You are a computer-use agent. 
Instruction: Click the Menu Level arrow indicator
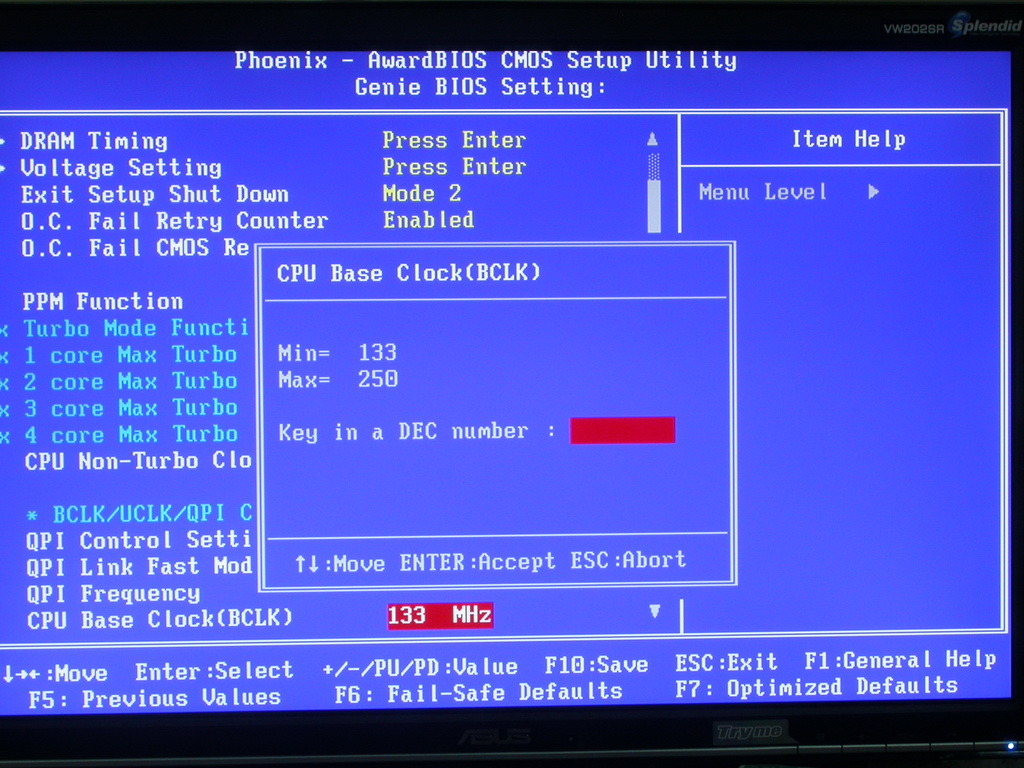coord(874,192)
